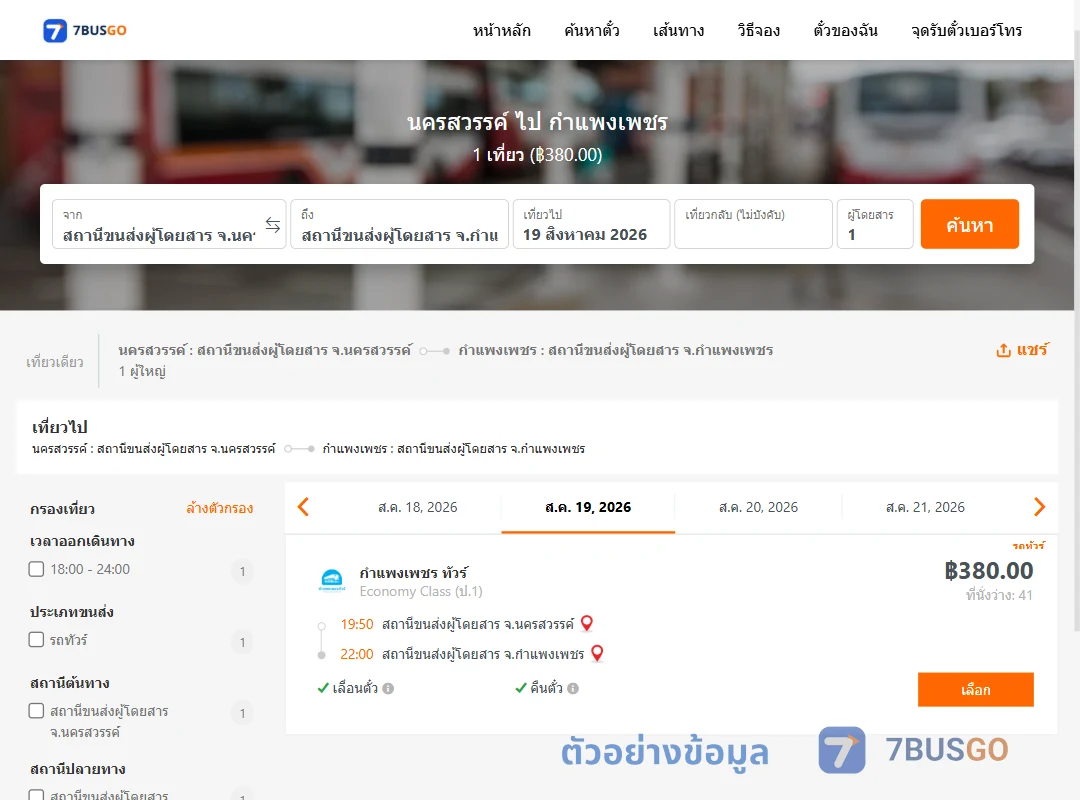Open the ค้นหาตั๋ว menu item
The height and width of the screenshot is (800, 1080).
(592, 30)
